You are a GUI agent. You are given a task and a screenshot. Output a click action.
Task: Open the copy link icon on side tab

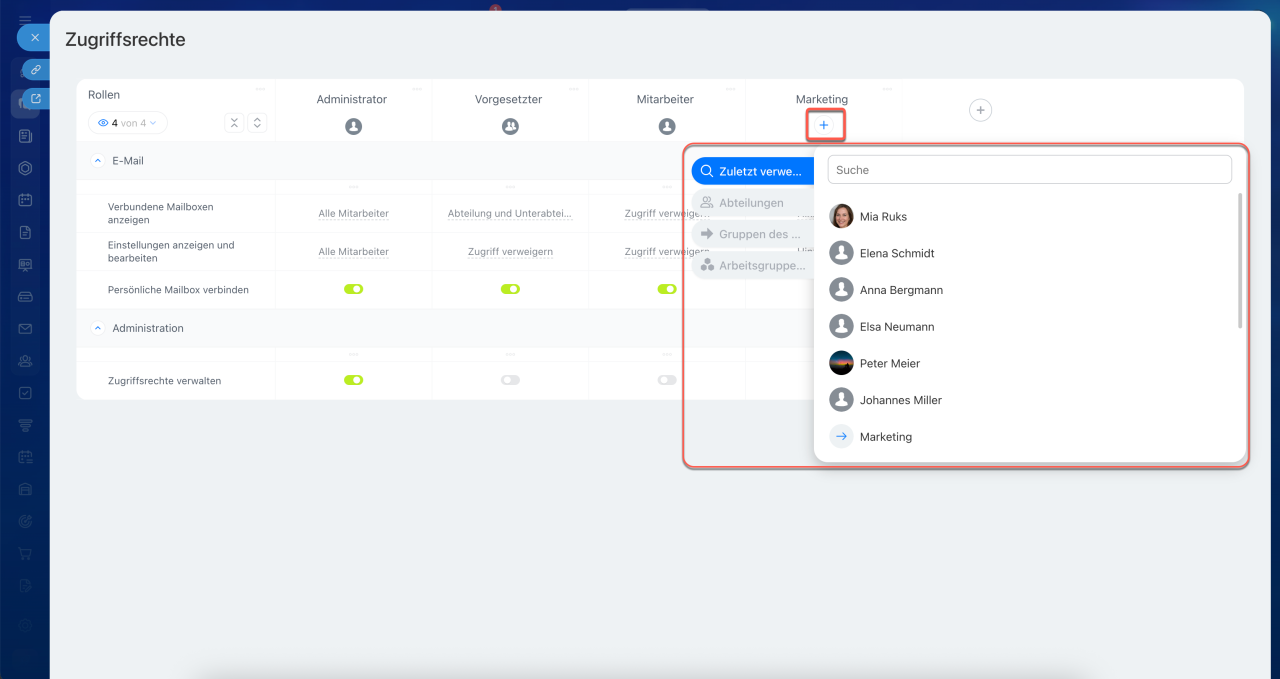(36, 69)
